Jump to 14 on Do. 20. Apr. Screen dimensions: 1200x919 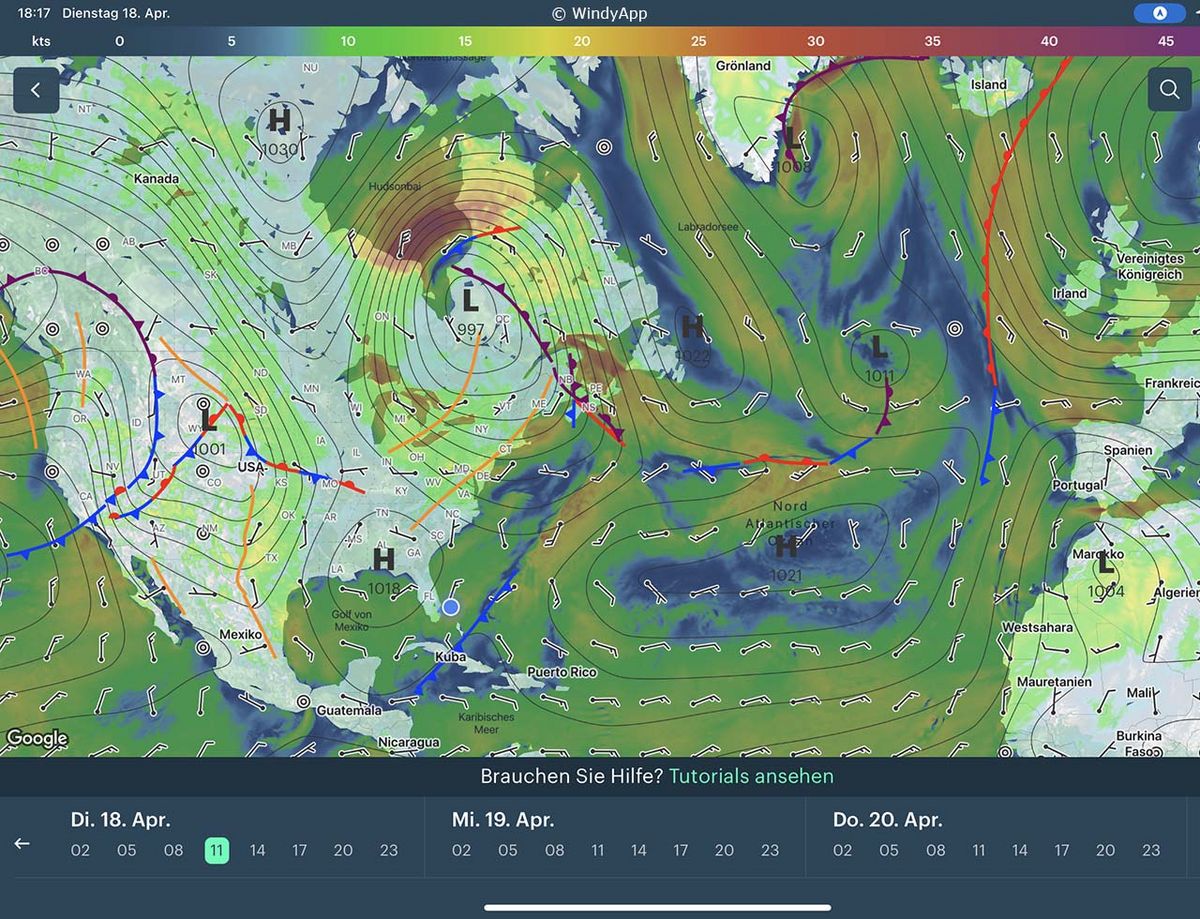point(1020,851)
